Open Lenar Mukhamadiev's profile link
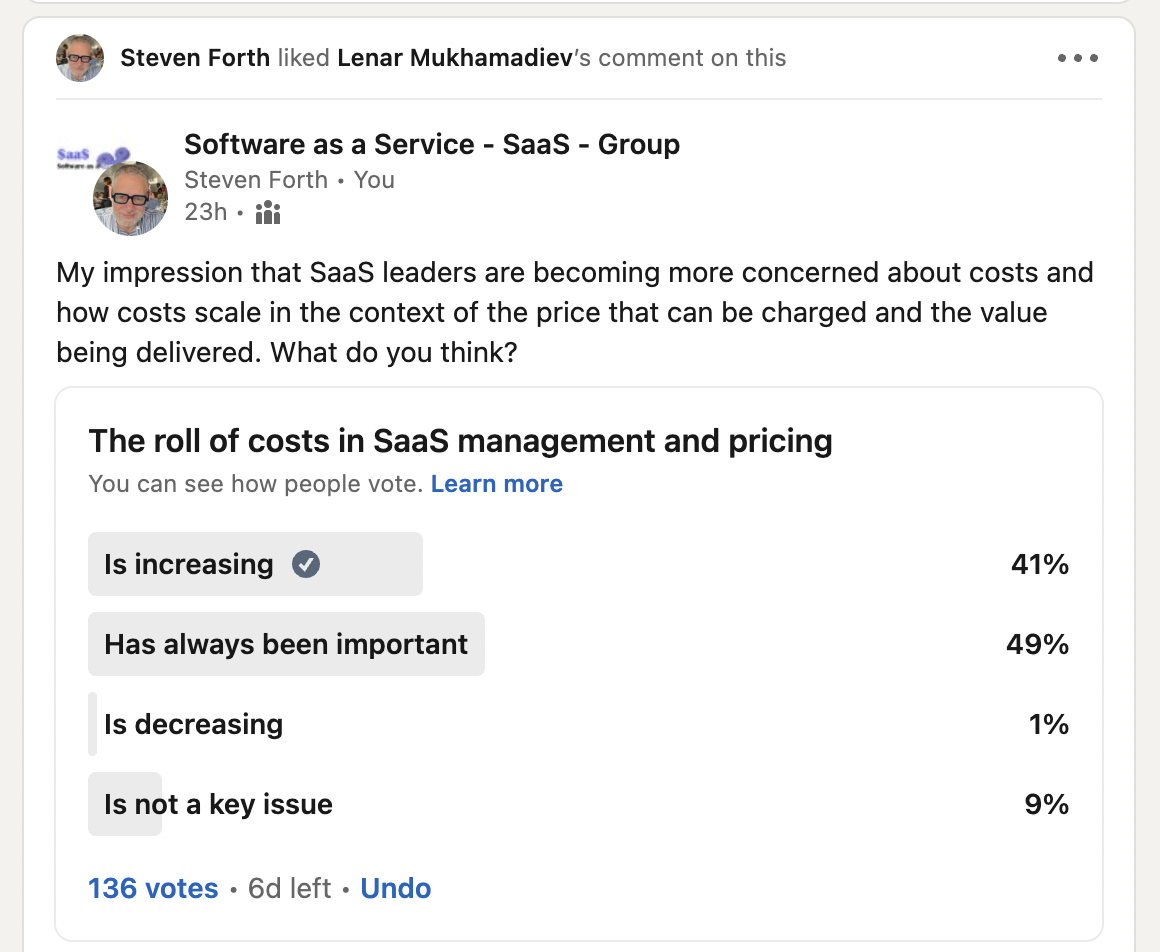Screen dimensions: 1160x952 click(455, 58)
